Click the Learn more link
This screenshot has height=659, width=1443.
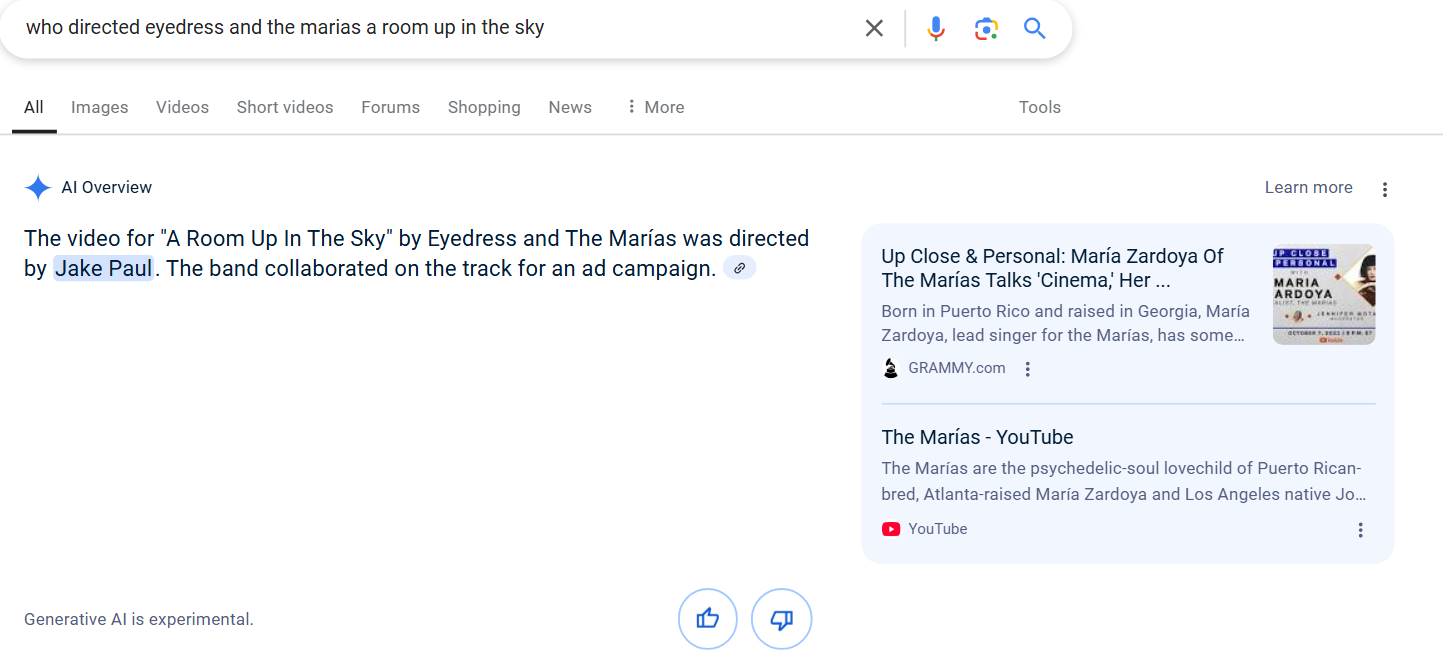coord(1308,188)
